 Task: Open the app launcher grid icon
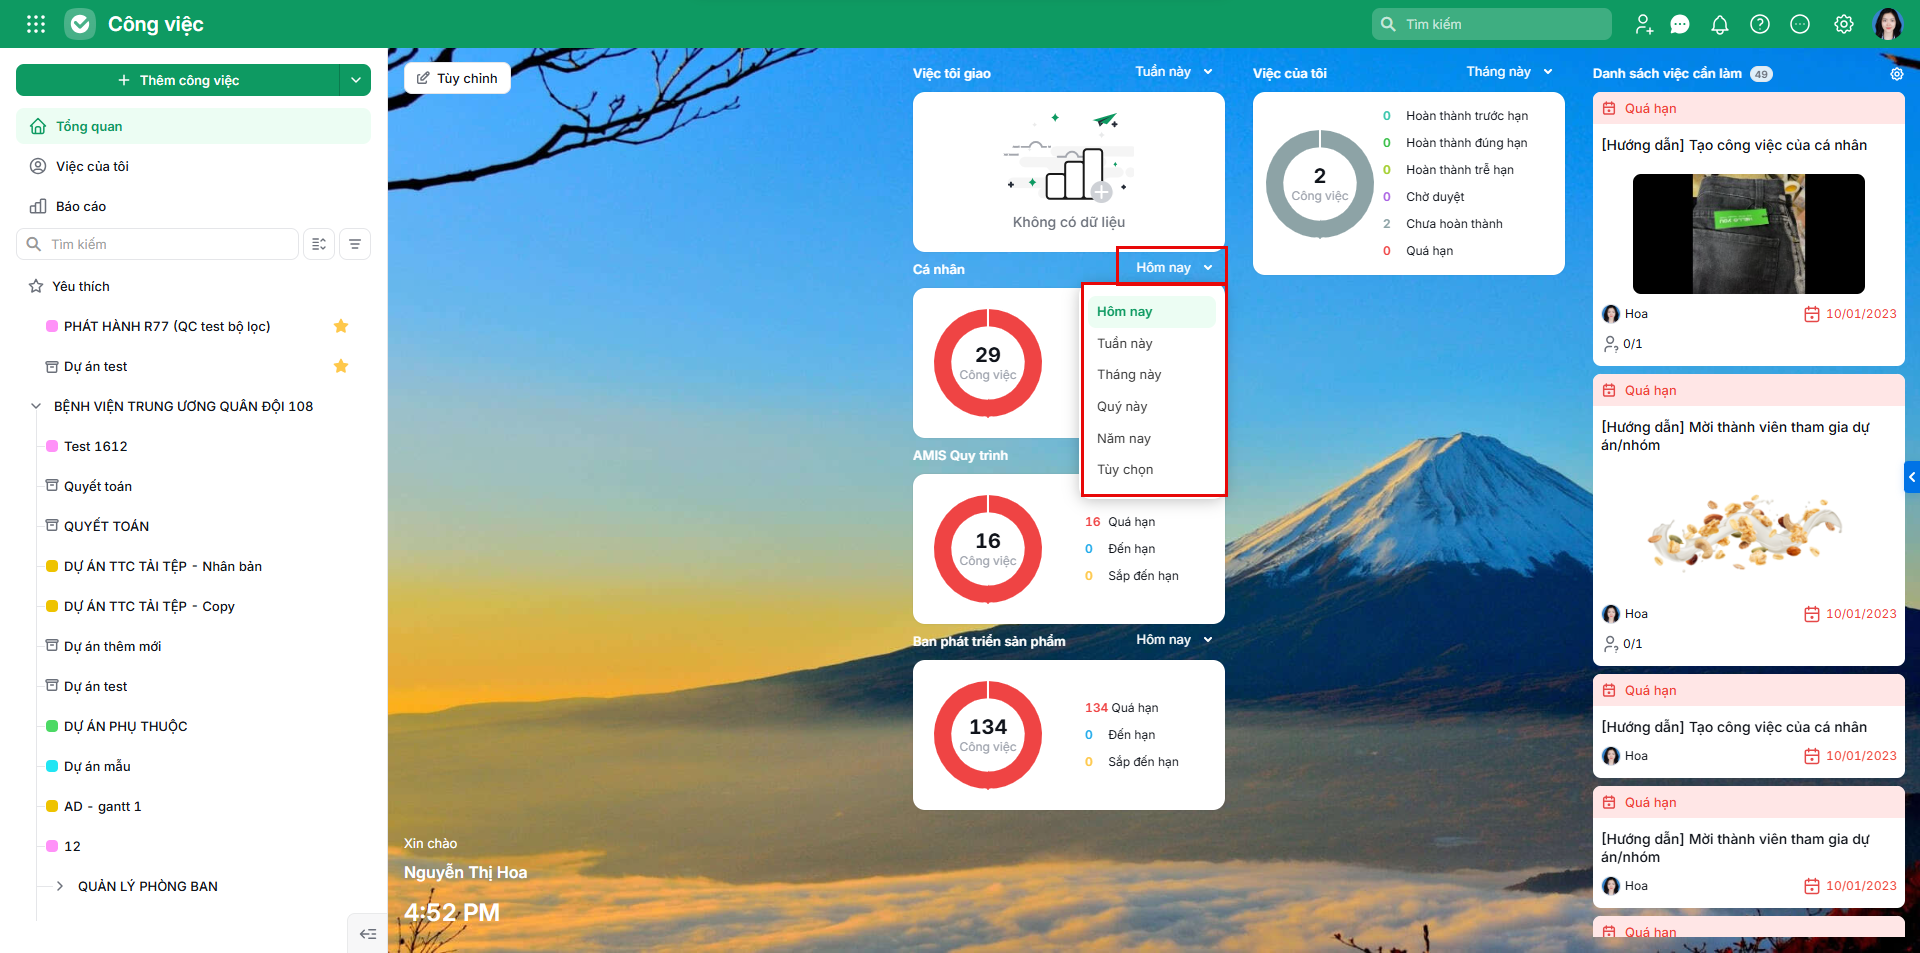pos(36,24)
